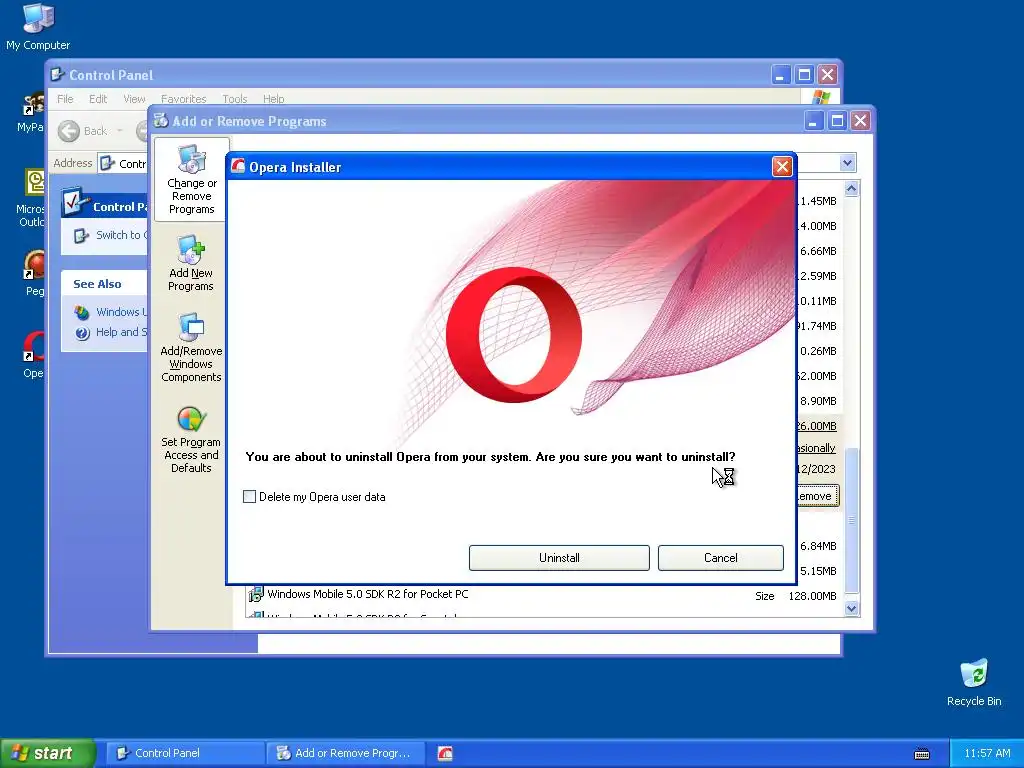This screenshot has height=768, width=1024.
Task: Click the Switch to view link
Action: coord(121,235)
